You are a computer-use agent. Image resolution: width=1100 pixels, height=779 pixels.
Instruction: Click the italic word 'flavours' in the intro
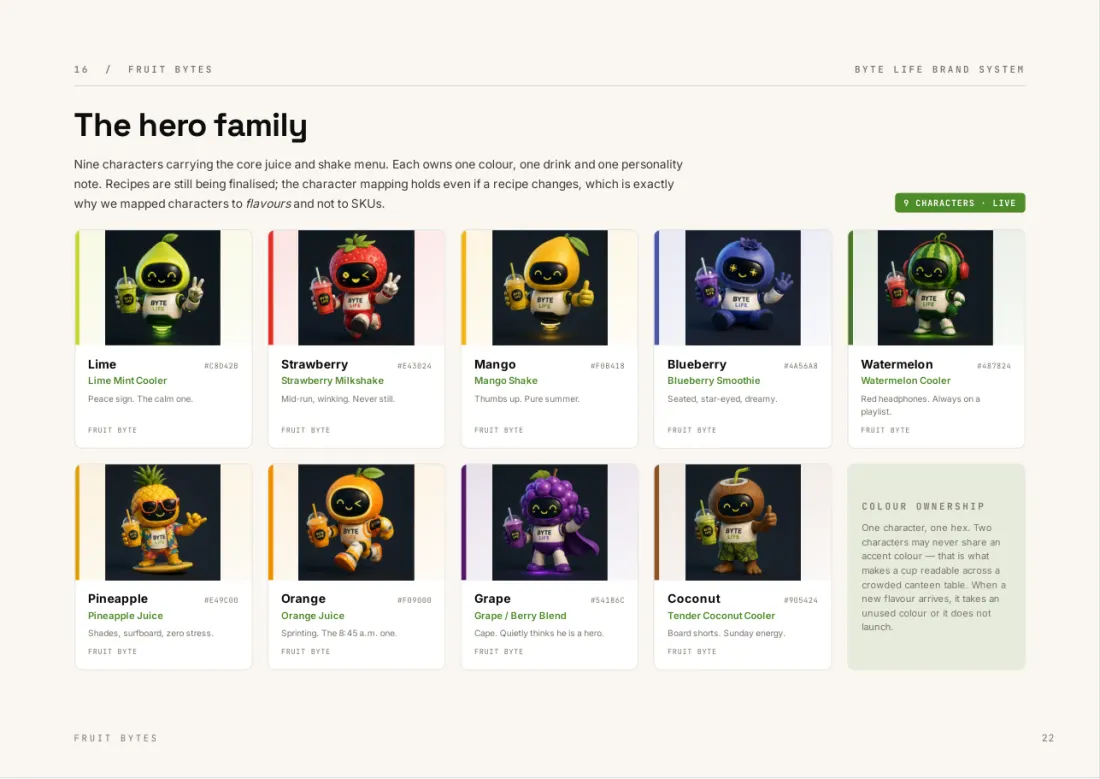coord(268,204)
